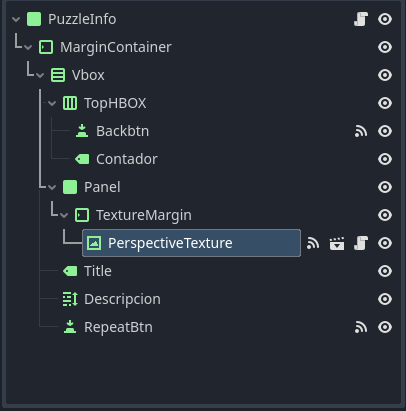Click the signal icon on RepeatBtn

[x=361, y=327]
